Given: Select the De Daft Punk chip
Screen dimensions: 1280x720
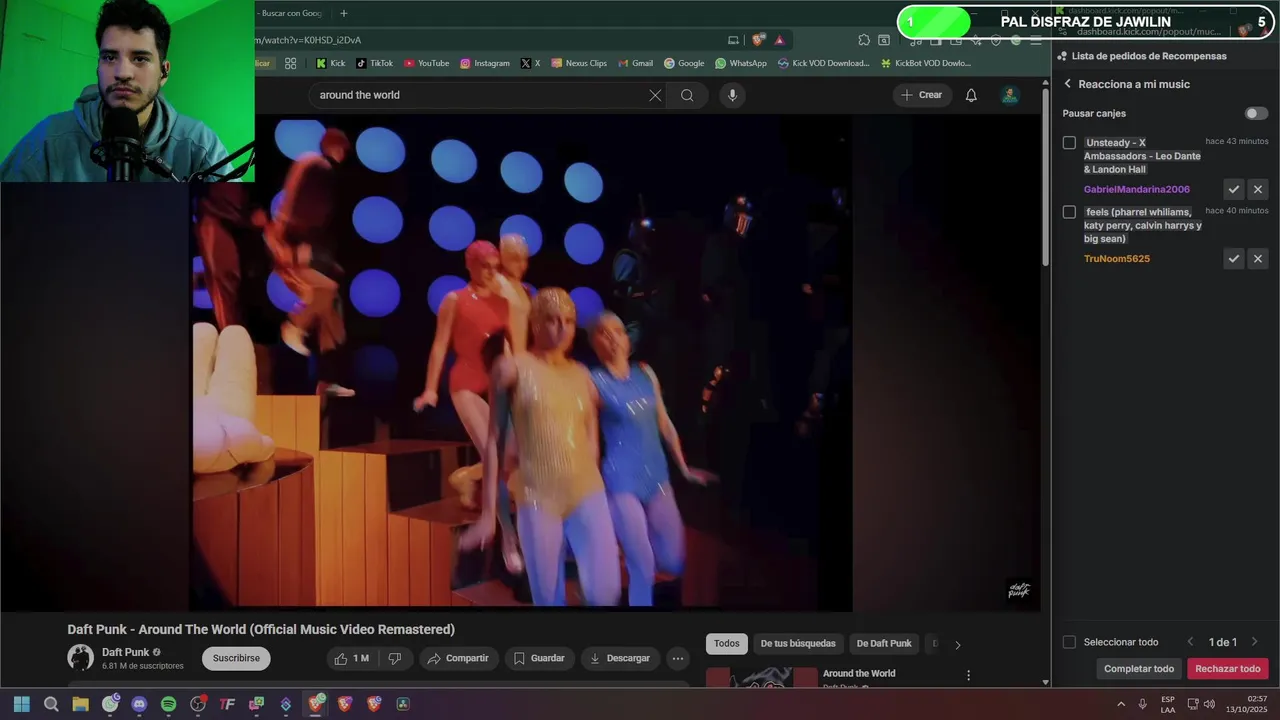Looking at the screenshot, I should [884, 644].
